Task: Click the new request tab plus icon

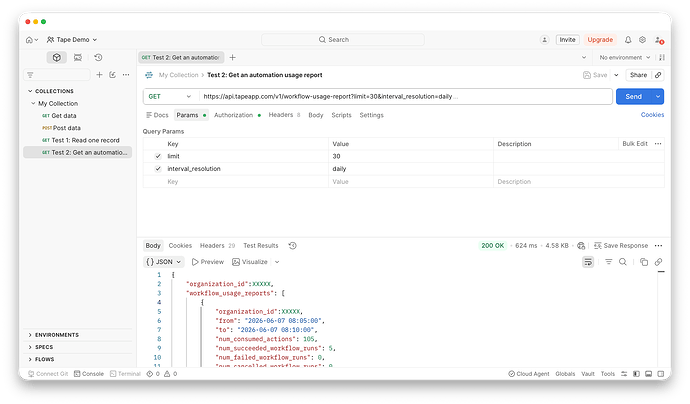Action: point(233,57)
